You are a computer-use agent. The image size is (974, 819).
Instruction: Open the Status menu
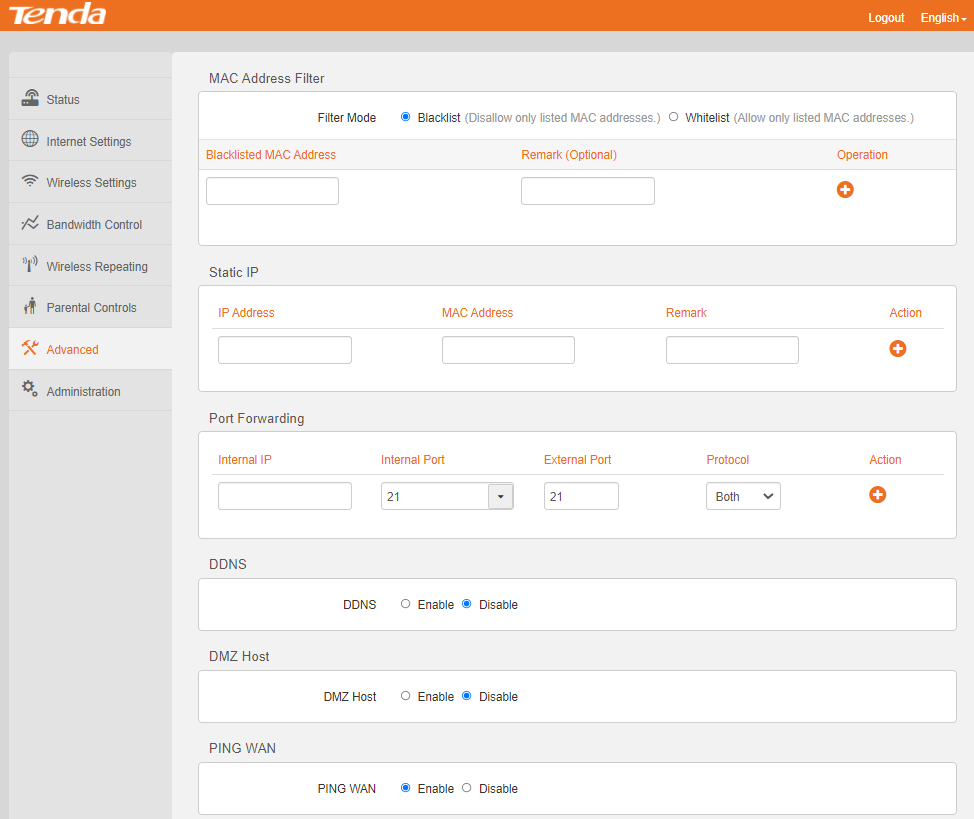point(91,99)
